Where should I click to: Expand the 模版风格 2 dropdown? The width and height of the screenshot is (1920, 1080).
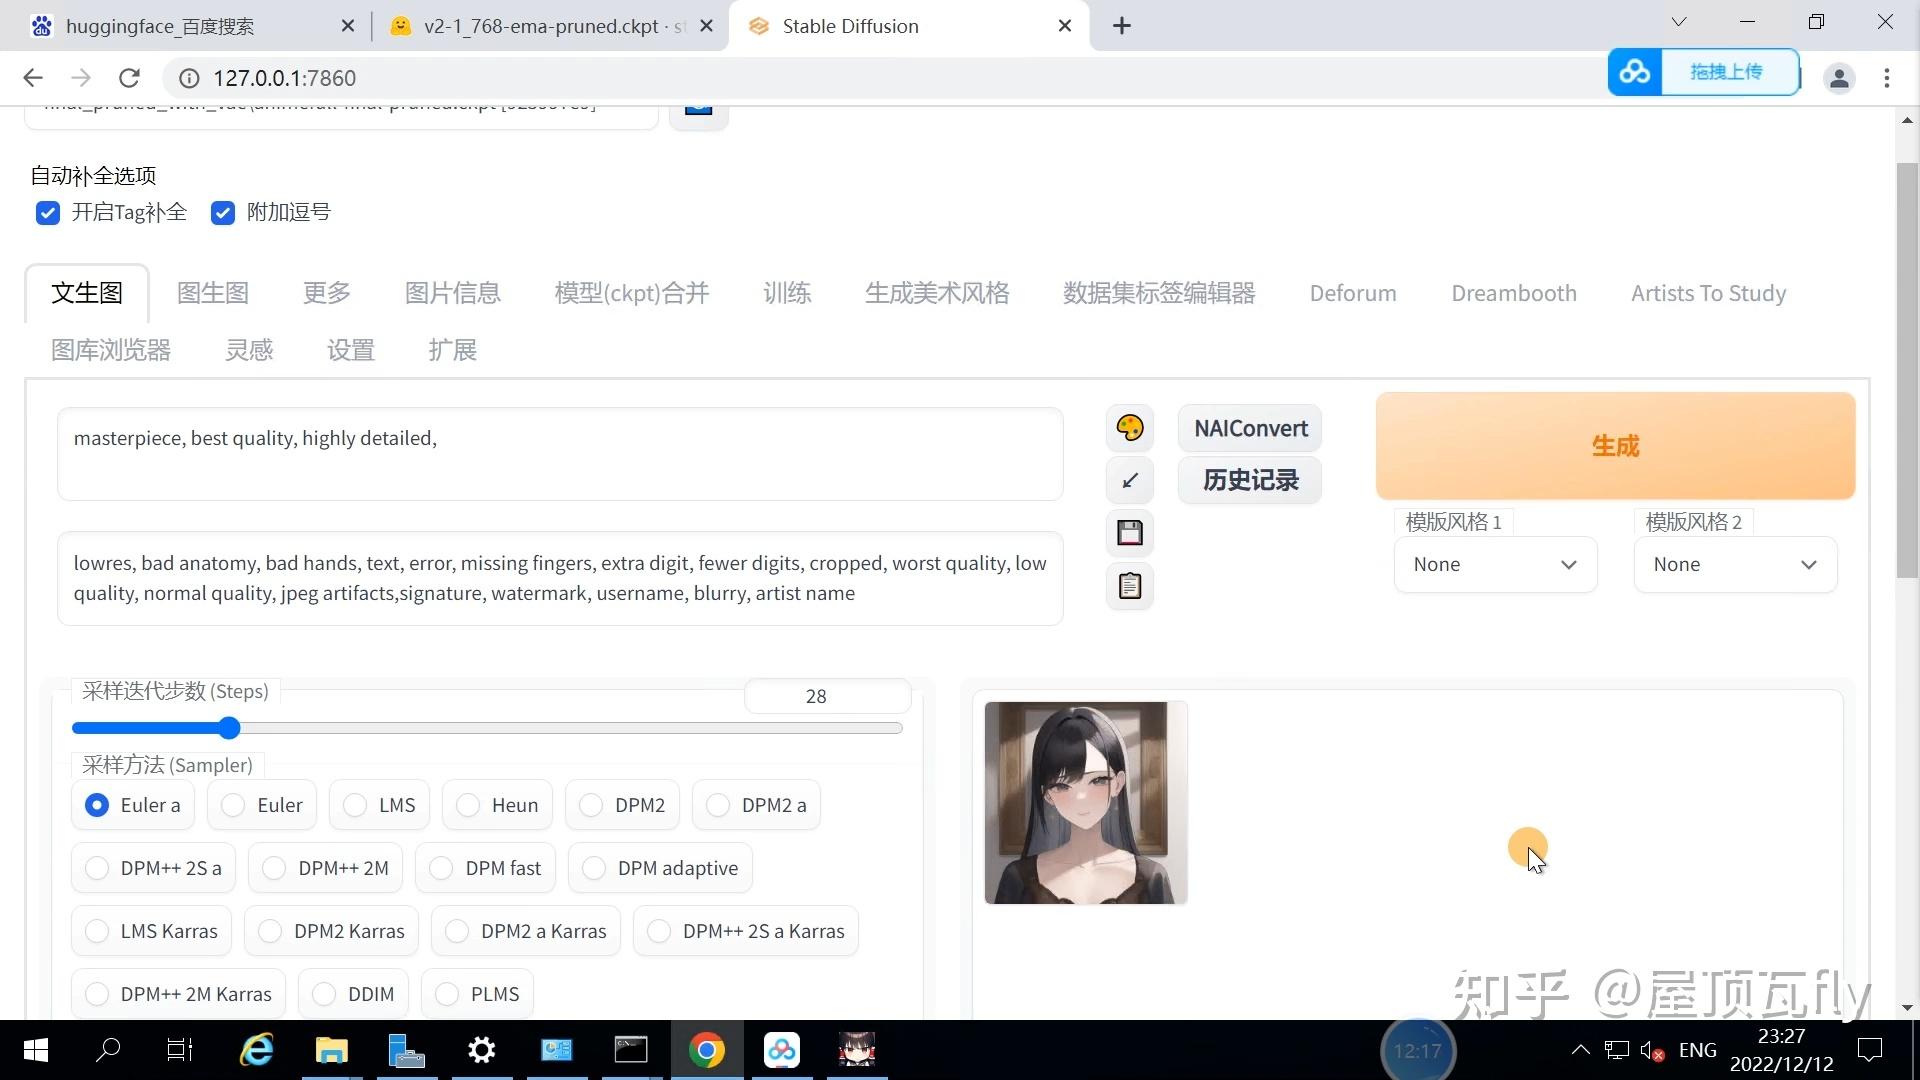coord(1735,565)
